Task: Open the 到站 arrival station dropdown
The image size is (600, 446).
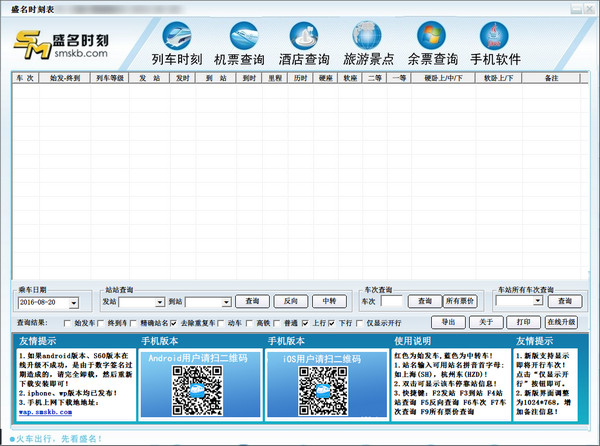Action: pos(225,301)
